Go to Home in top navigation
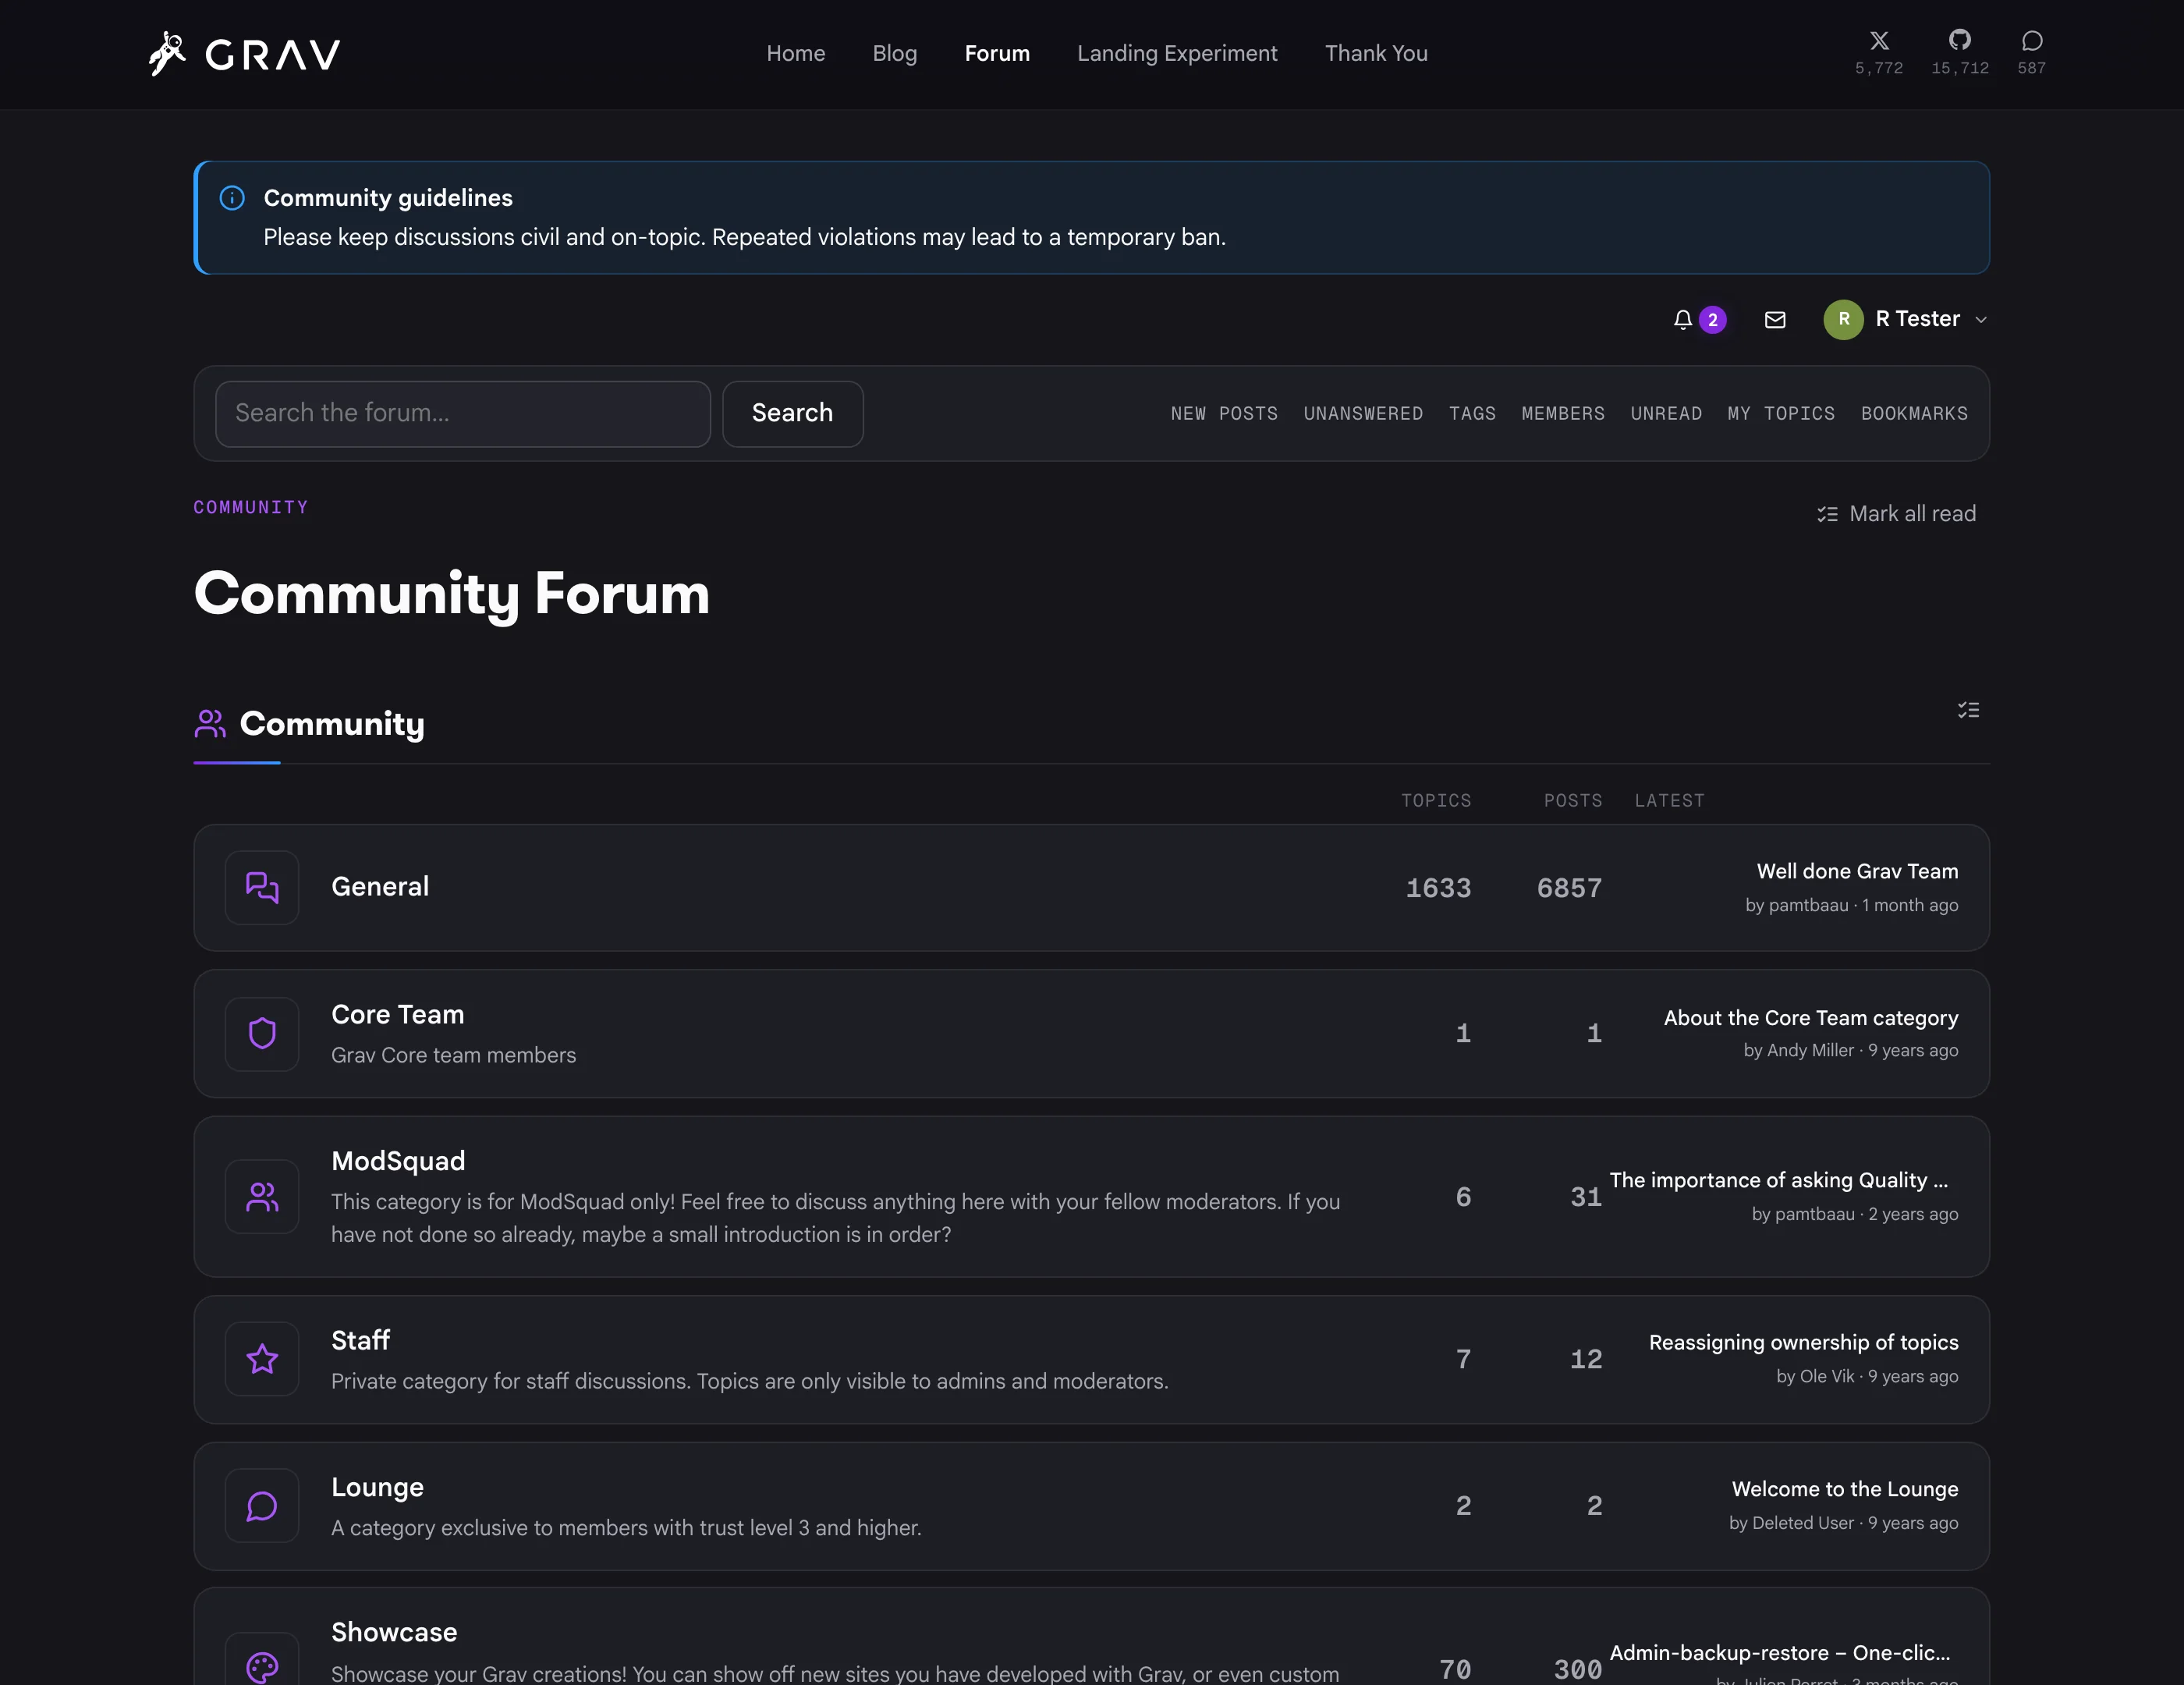2184x1685 pixels. pos(796,53)
